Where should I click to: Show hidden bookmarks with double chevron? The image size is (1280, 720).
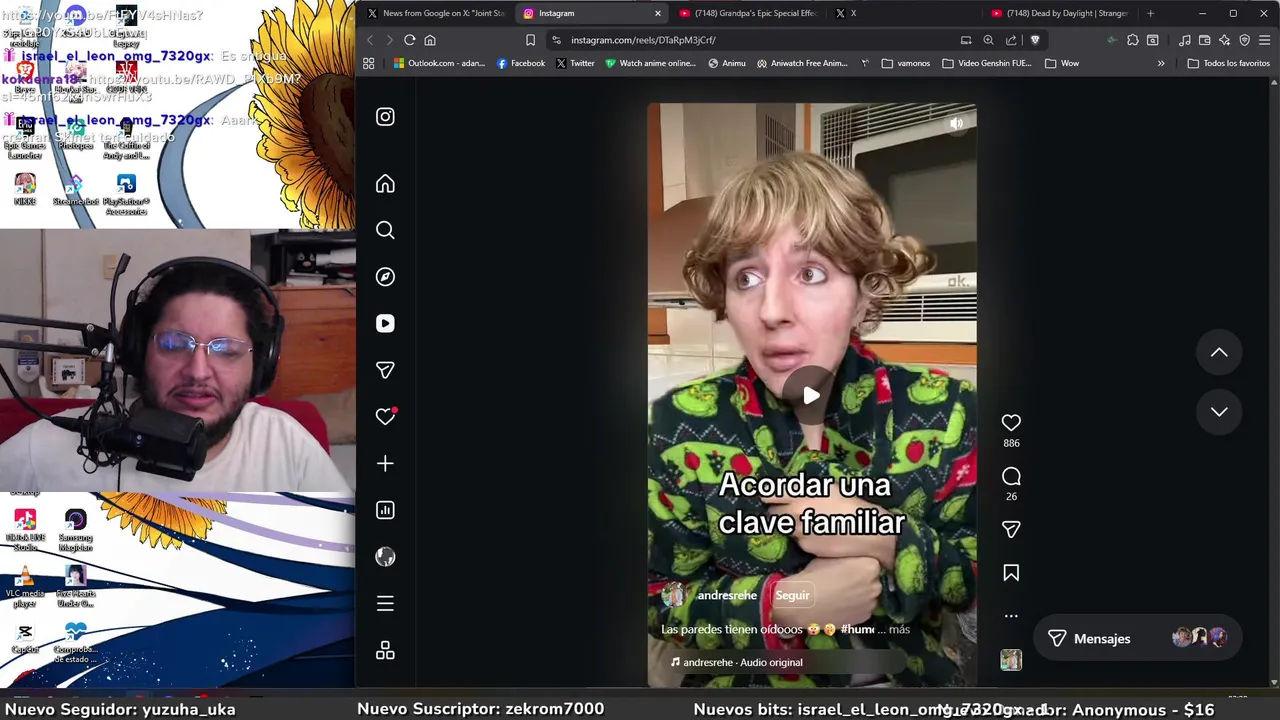pos(1161,63)
